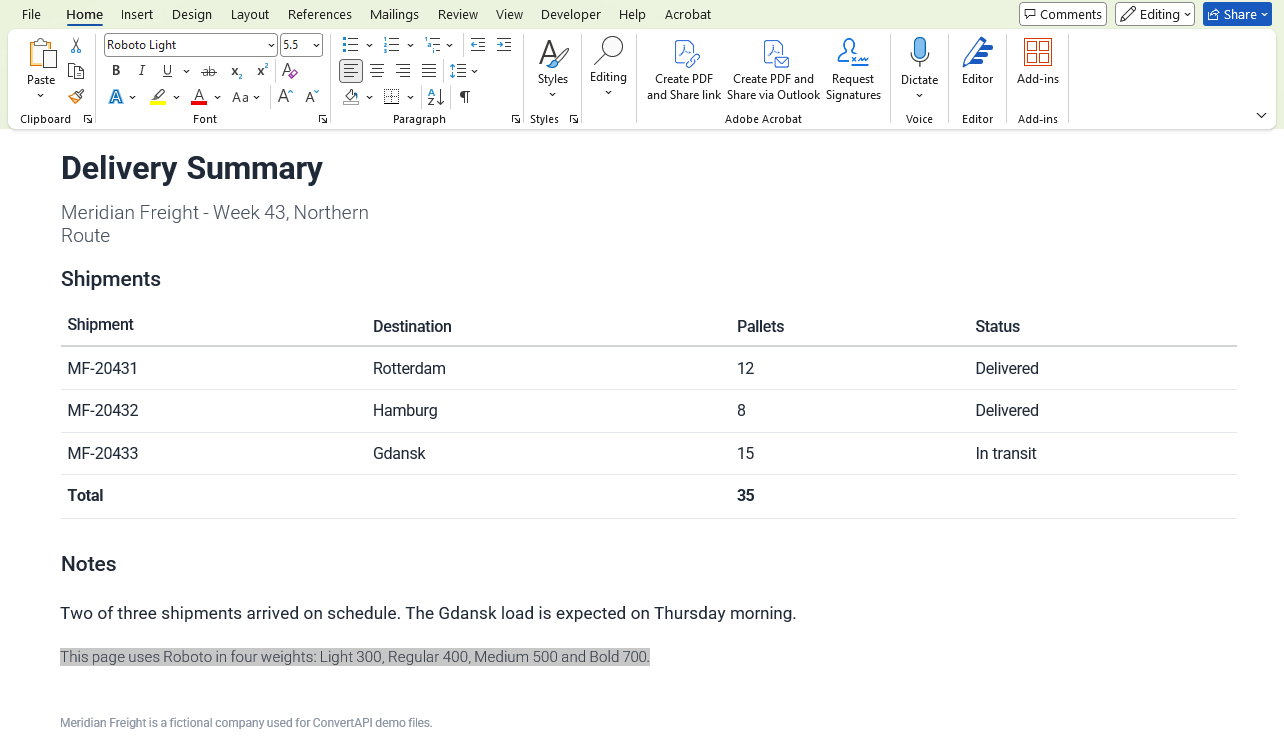Screen dimensions: 1284x740
Task: Click the Share button
Action: pyautogui.click(x=1238, y=14)
